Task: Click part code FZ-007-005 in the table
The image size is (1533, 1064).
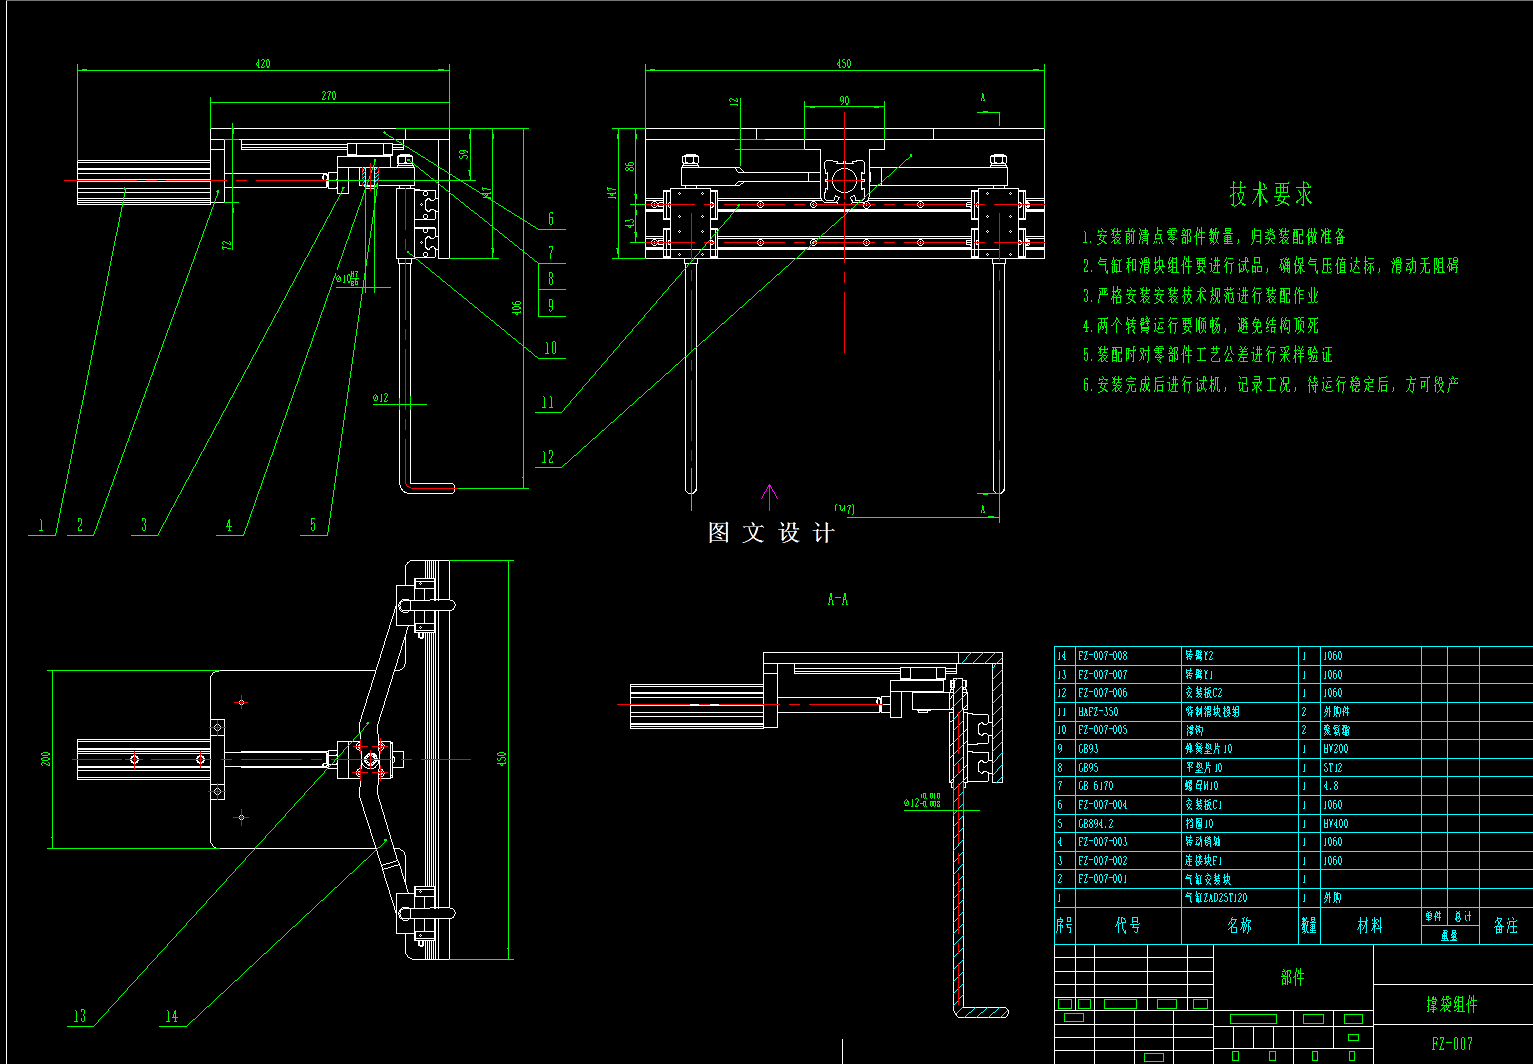Action: [x=1102, y=730]
